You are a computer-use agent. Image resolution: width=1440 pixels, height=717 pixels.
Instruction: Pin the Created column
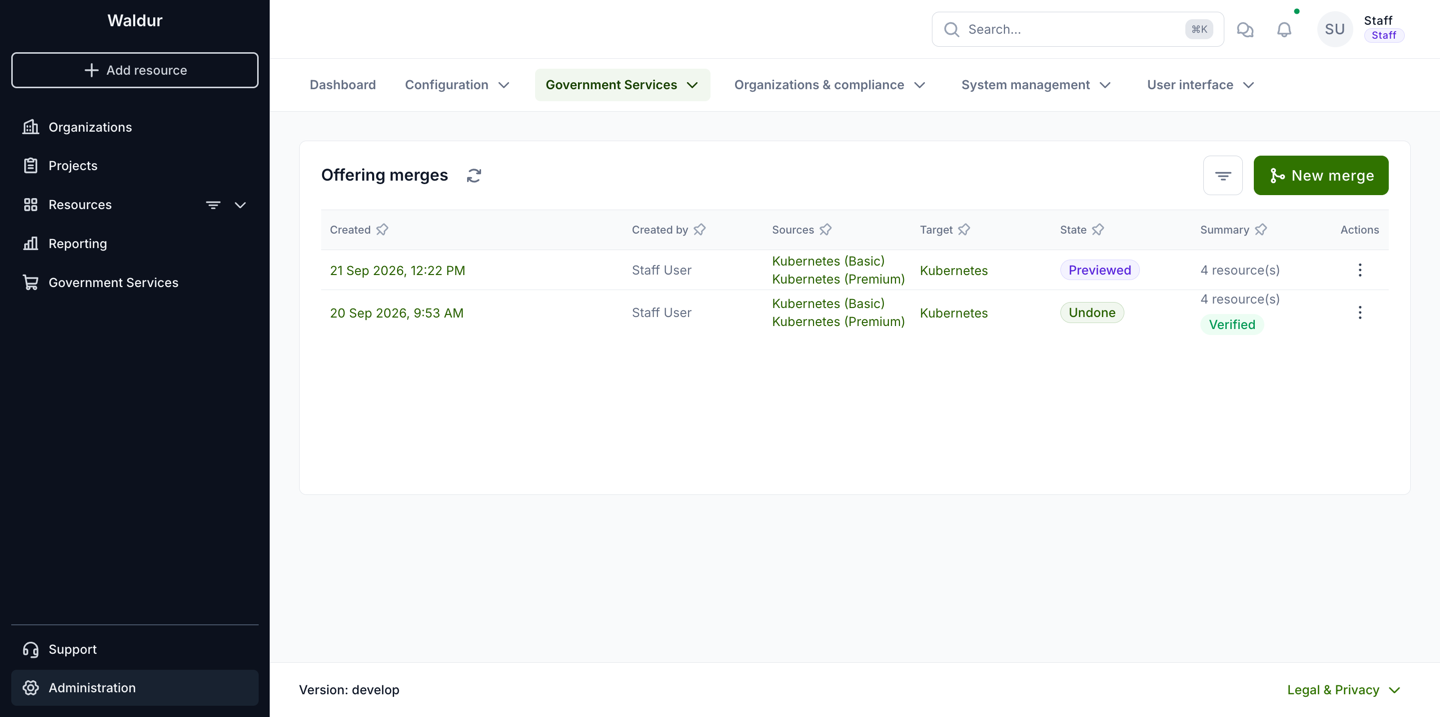click(382, 230)
